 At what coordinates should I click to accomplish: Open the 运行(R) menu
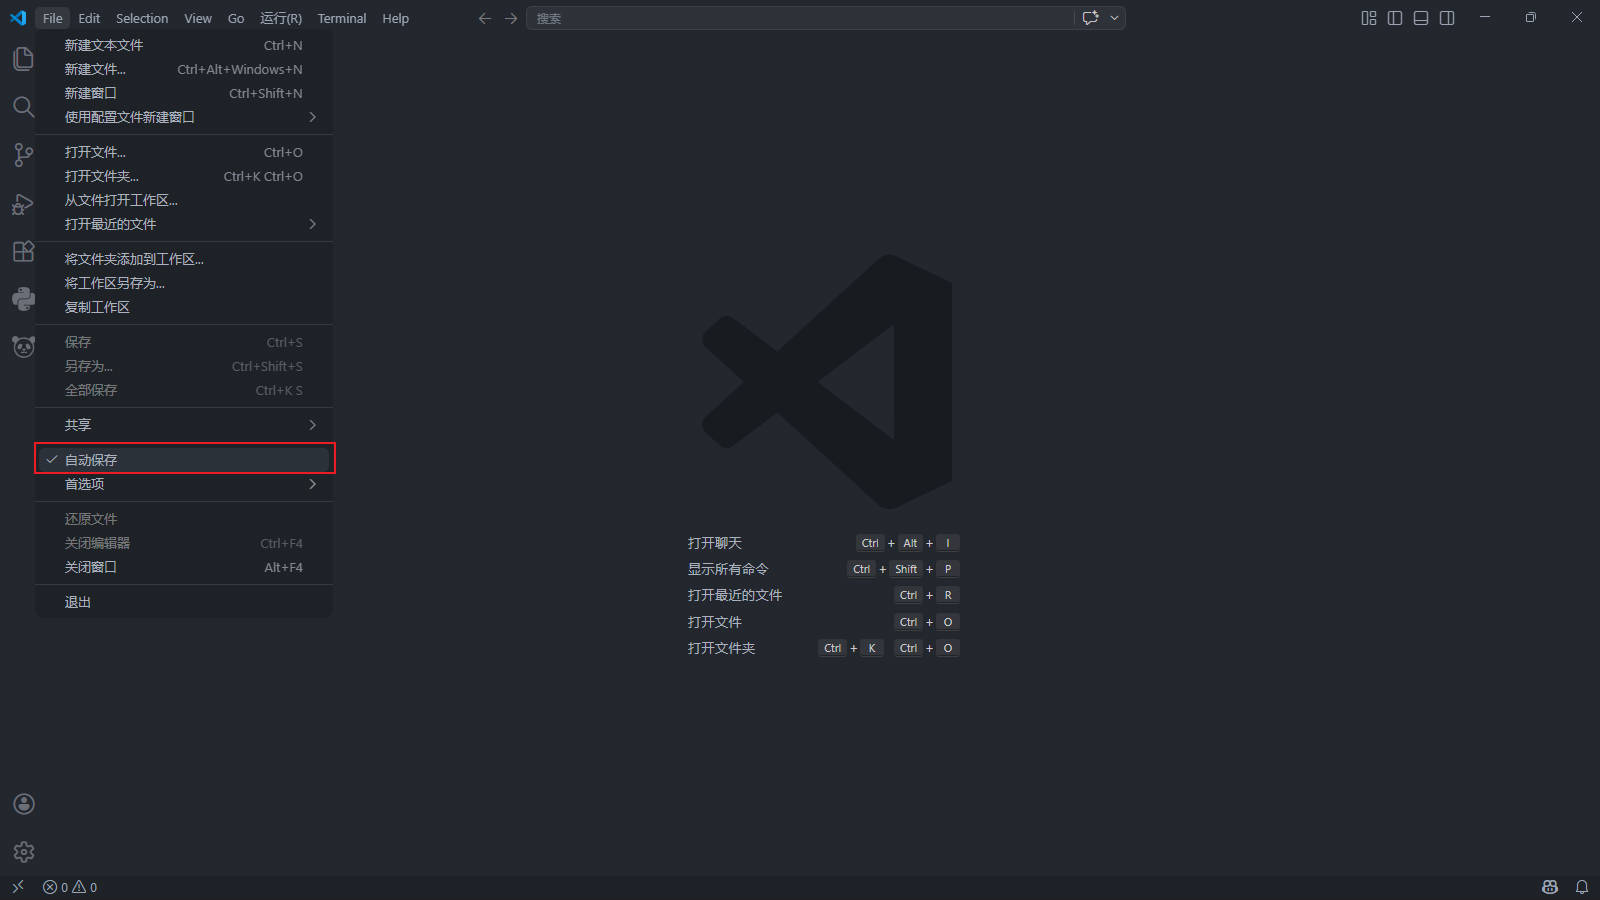pos(281,18)
